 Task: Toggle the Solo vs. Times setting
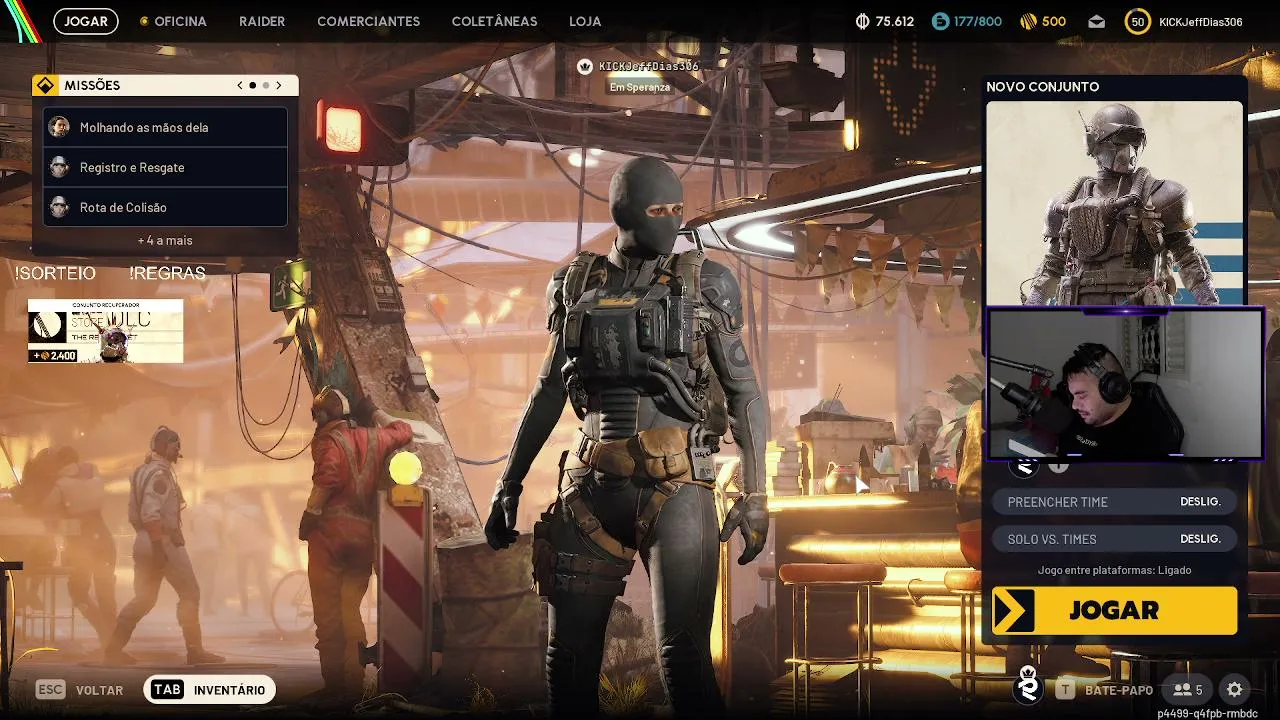[1114, 539]
